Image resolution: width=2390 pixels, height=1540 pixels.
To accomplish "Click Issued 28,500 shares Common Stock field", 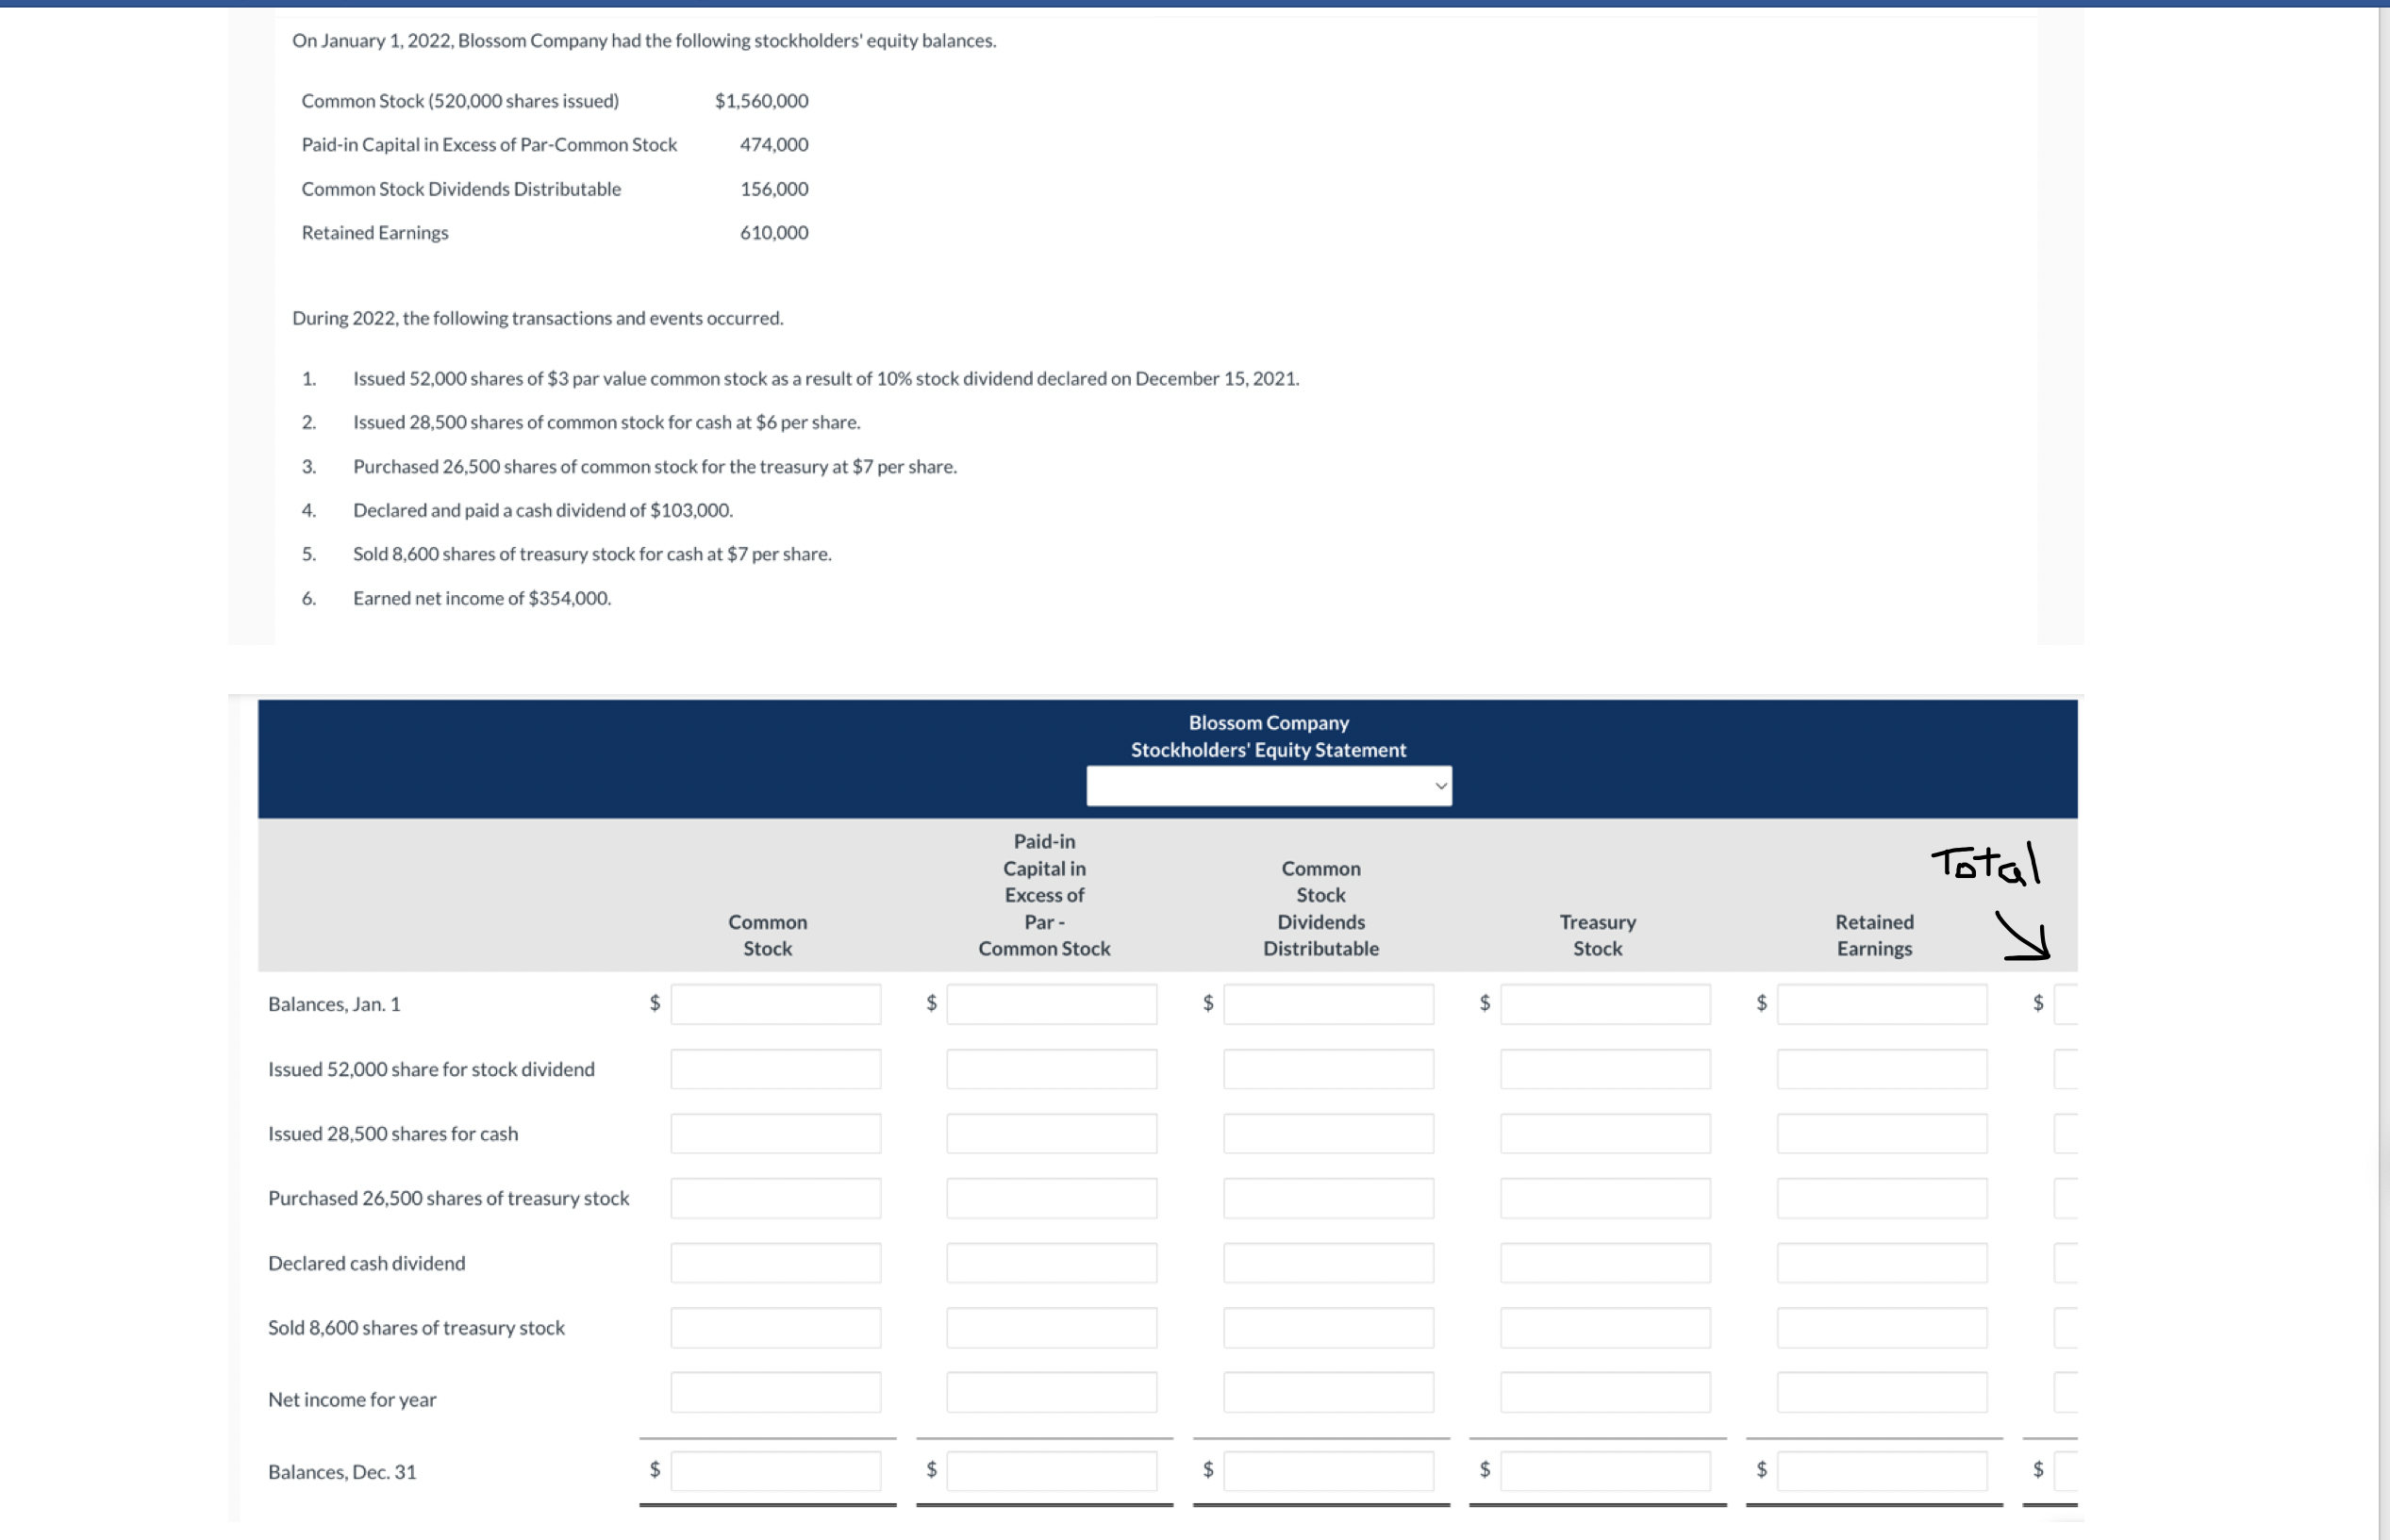I will pyautogui.click(x=775, y=1133).
